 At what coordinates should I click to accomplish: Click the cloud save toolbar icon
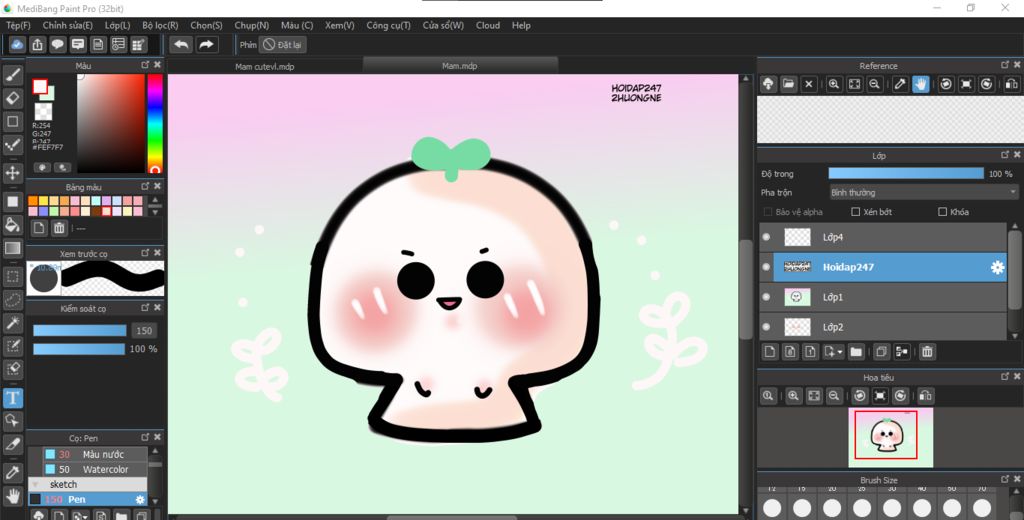coord(17,44)
